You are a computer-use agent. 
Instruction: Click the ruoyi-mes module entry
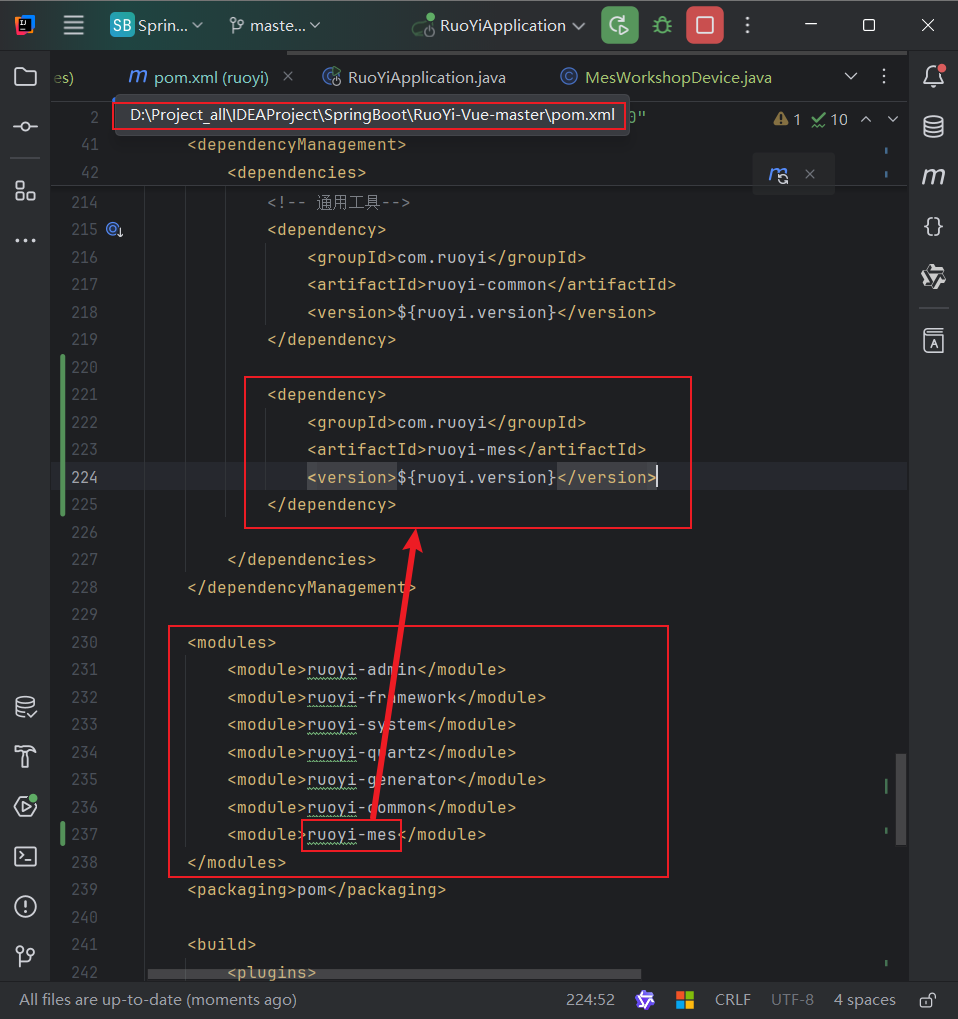click(356, 834)
